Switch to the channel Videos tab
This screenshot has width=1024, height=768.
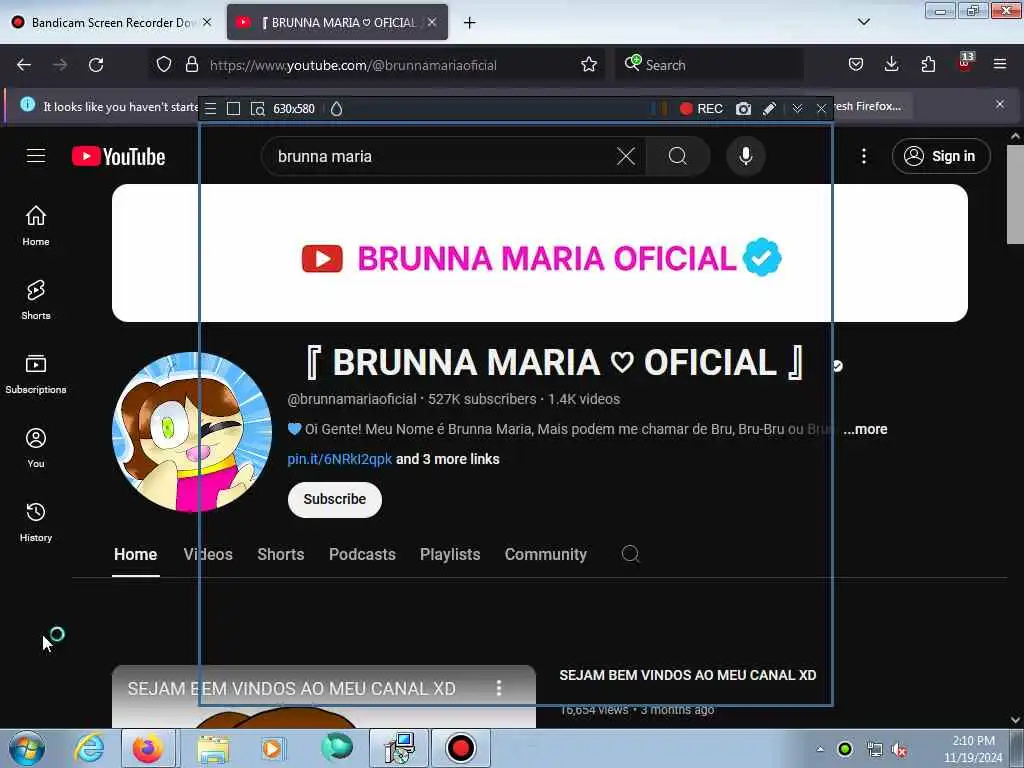tap(208, 554)
